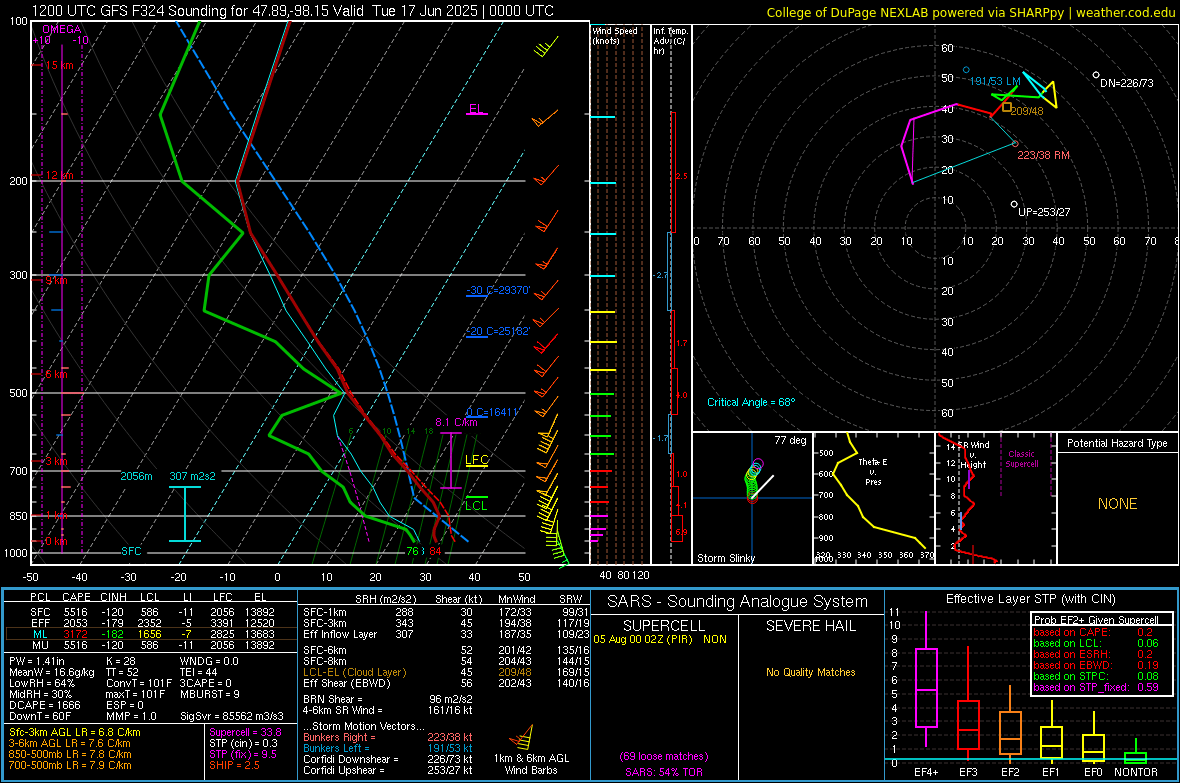This screenshot has width=1180, height=783.
Task: Click the Corfidi Downshear row
Action: (388, 759)
